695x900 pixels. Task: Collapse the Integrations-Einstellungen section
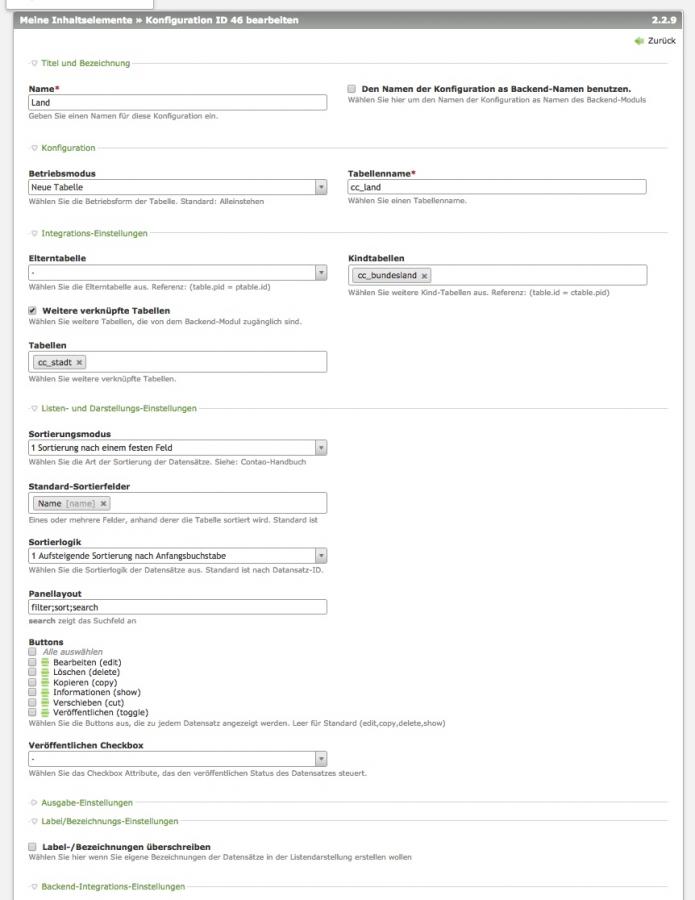[93, 233]
